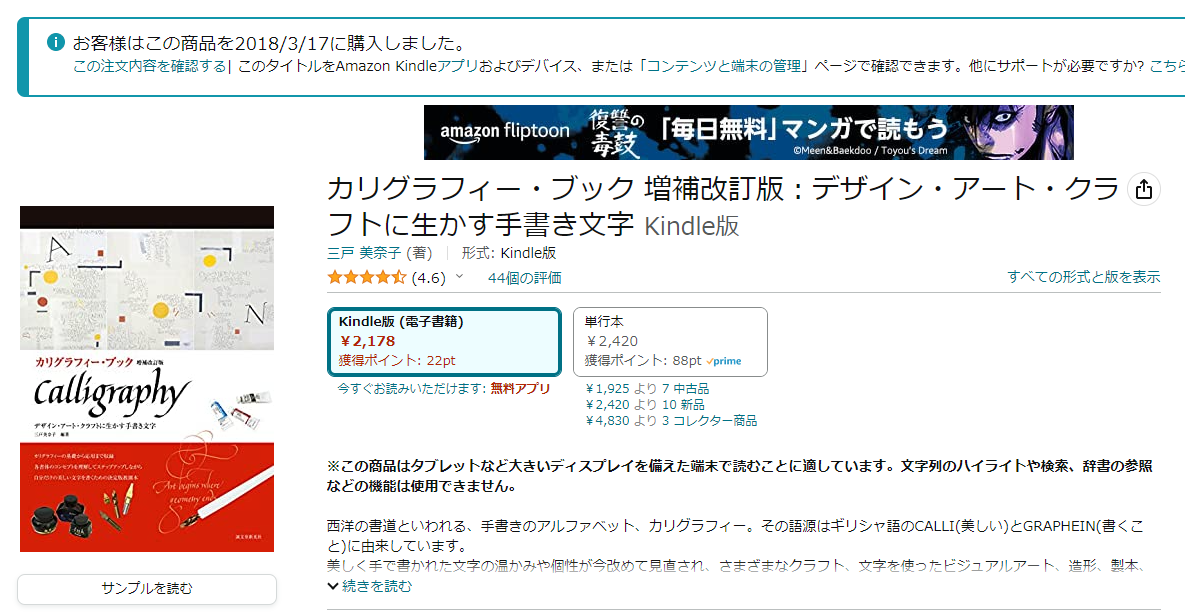Open the 無料アプリ link
This screenshot has width=1185, height=613.
(520, 389)
